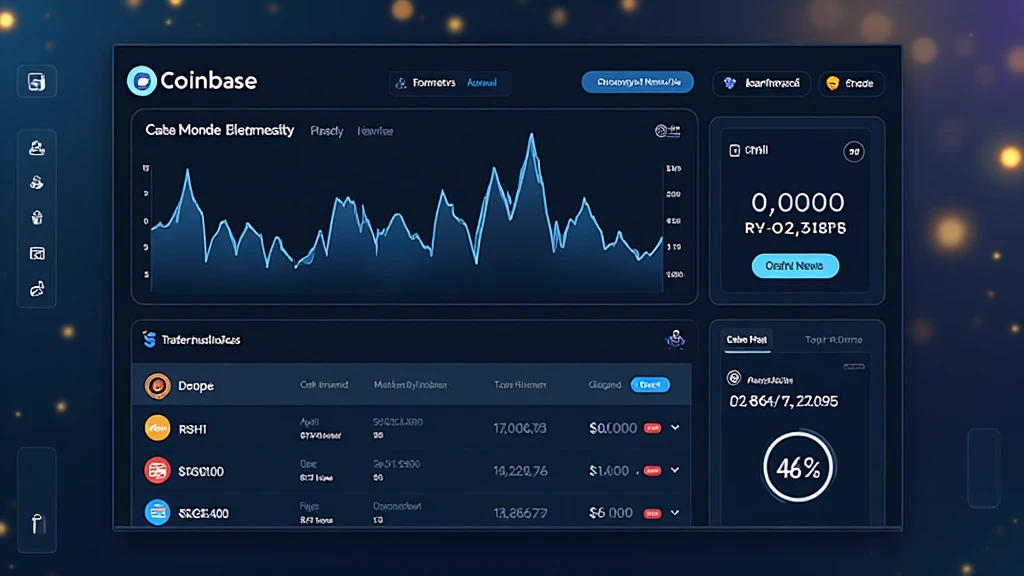This screenshot has width=1024, height=576.
Task: Click the blue pill button in top header
Action: 637,83
